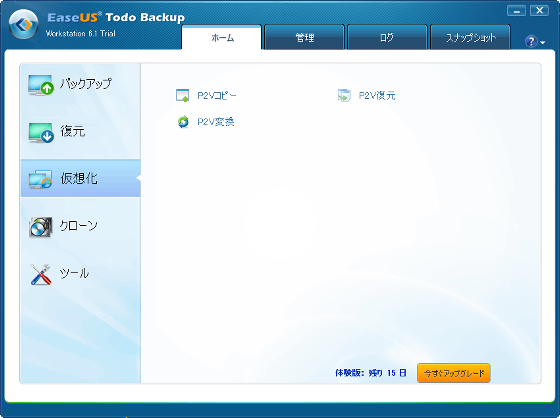This screenshot has width=560, height=418.
Task: Minimize the Todo Backup window
Action: [516, 11]
